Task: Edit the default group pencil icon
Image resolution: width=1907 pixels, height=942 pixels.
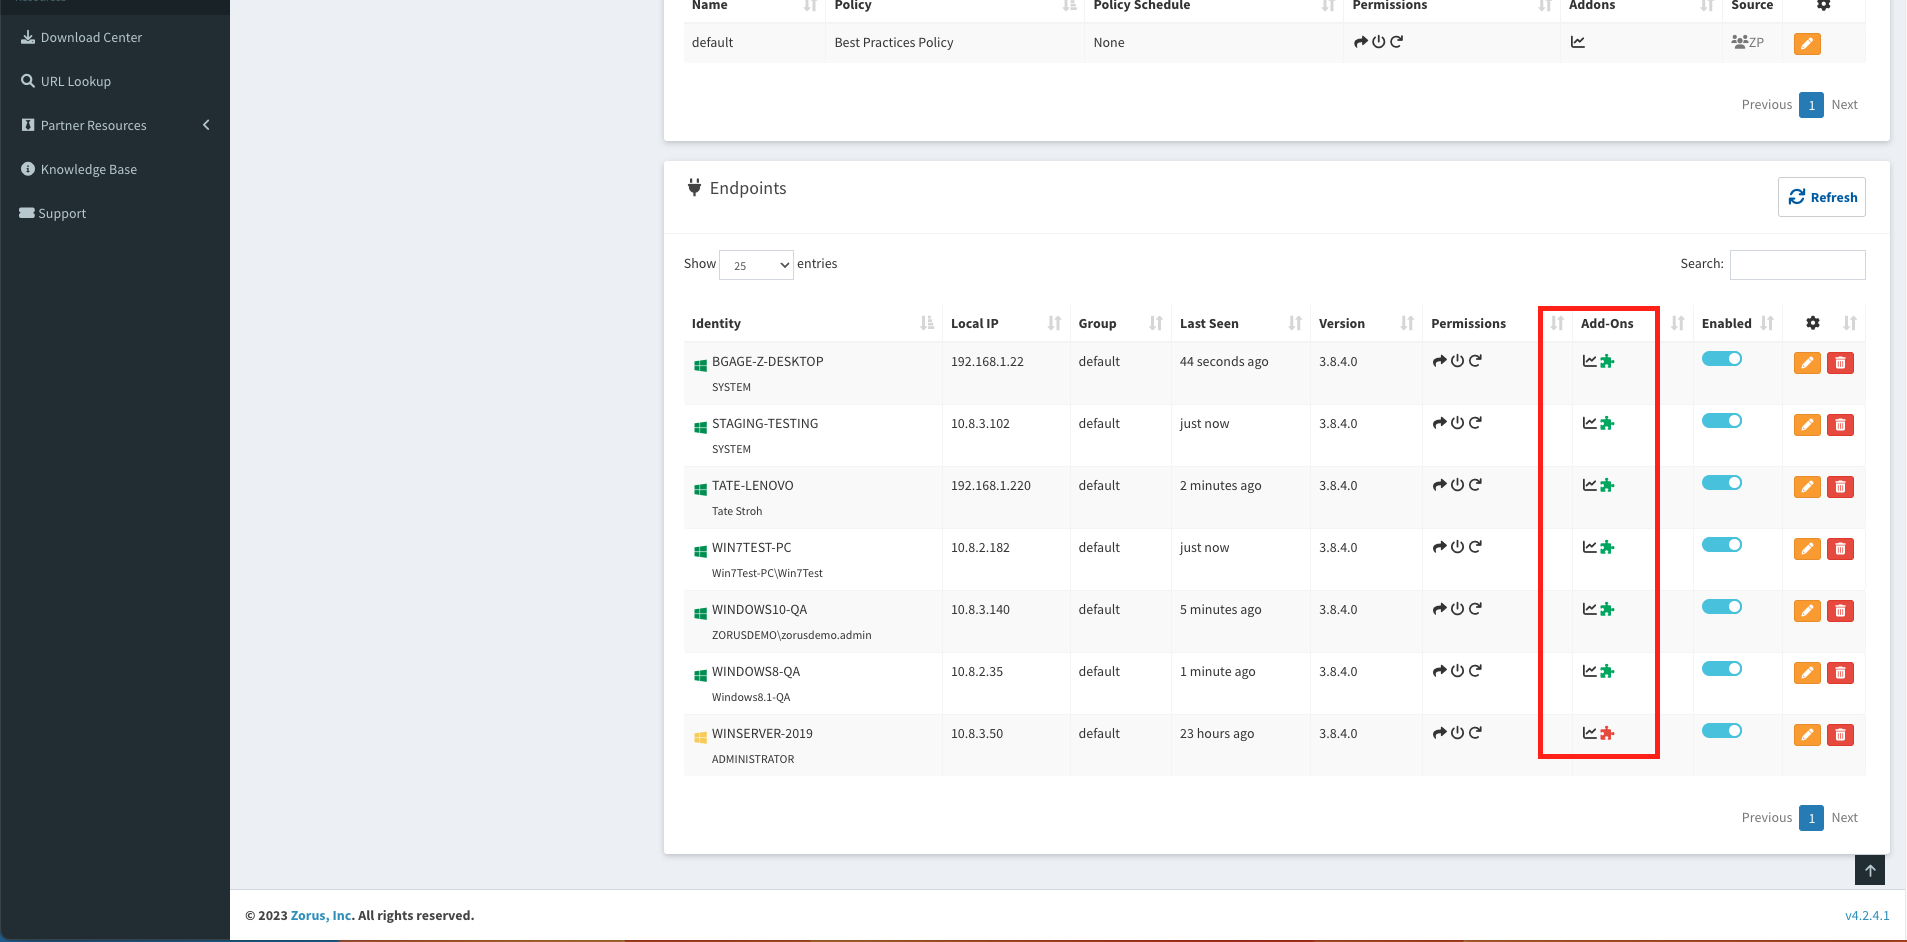Action: [x=1806, y=44]
